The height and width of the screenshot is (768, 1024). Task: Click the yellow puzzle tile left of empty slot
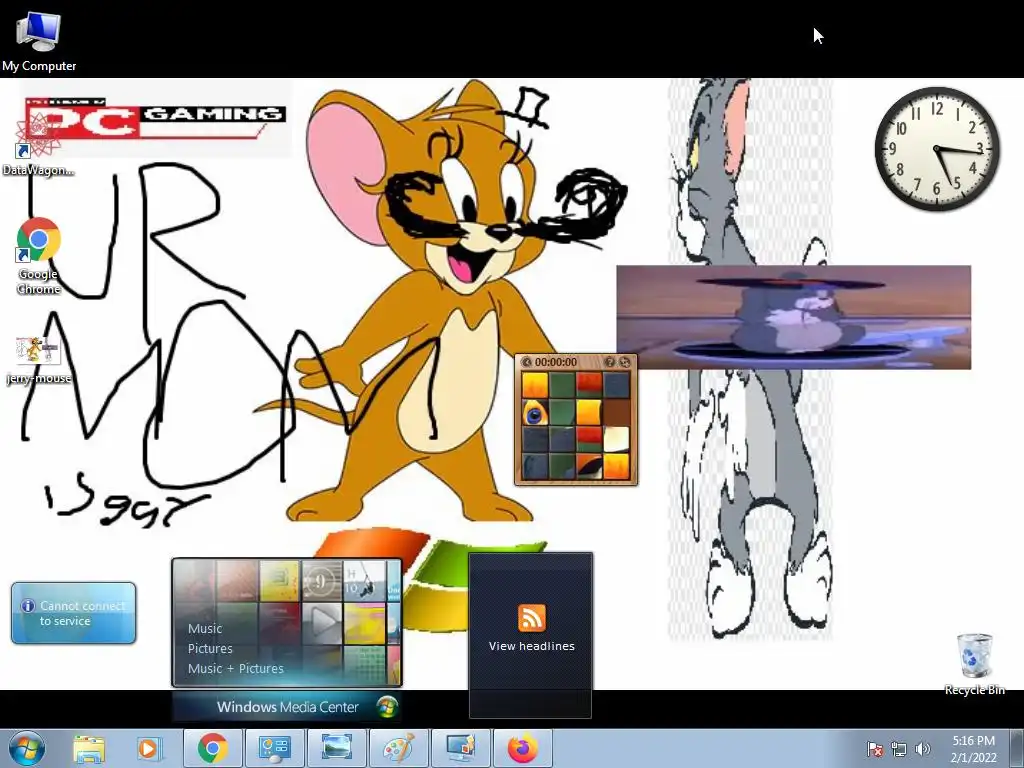589,413
